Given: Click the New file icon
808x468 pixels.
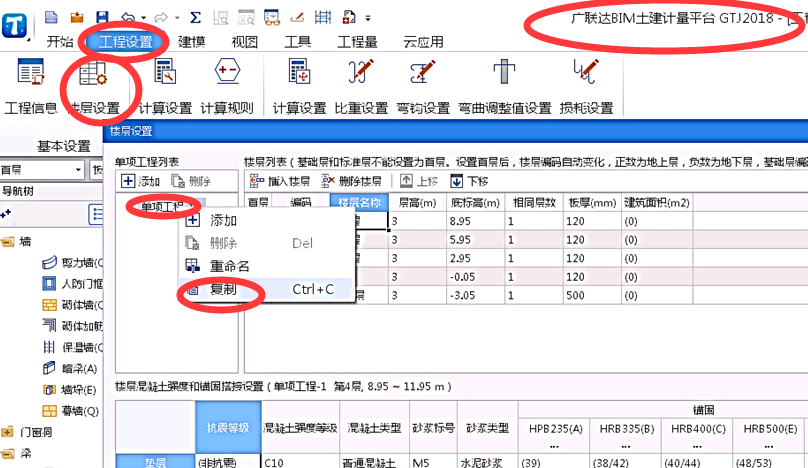Looking at the screenshot, I should 51,18.
